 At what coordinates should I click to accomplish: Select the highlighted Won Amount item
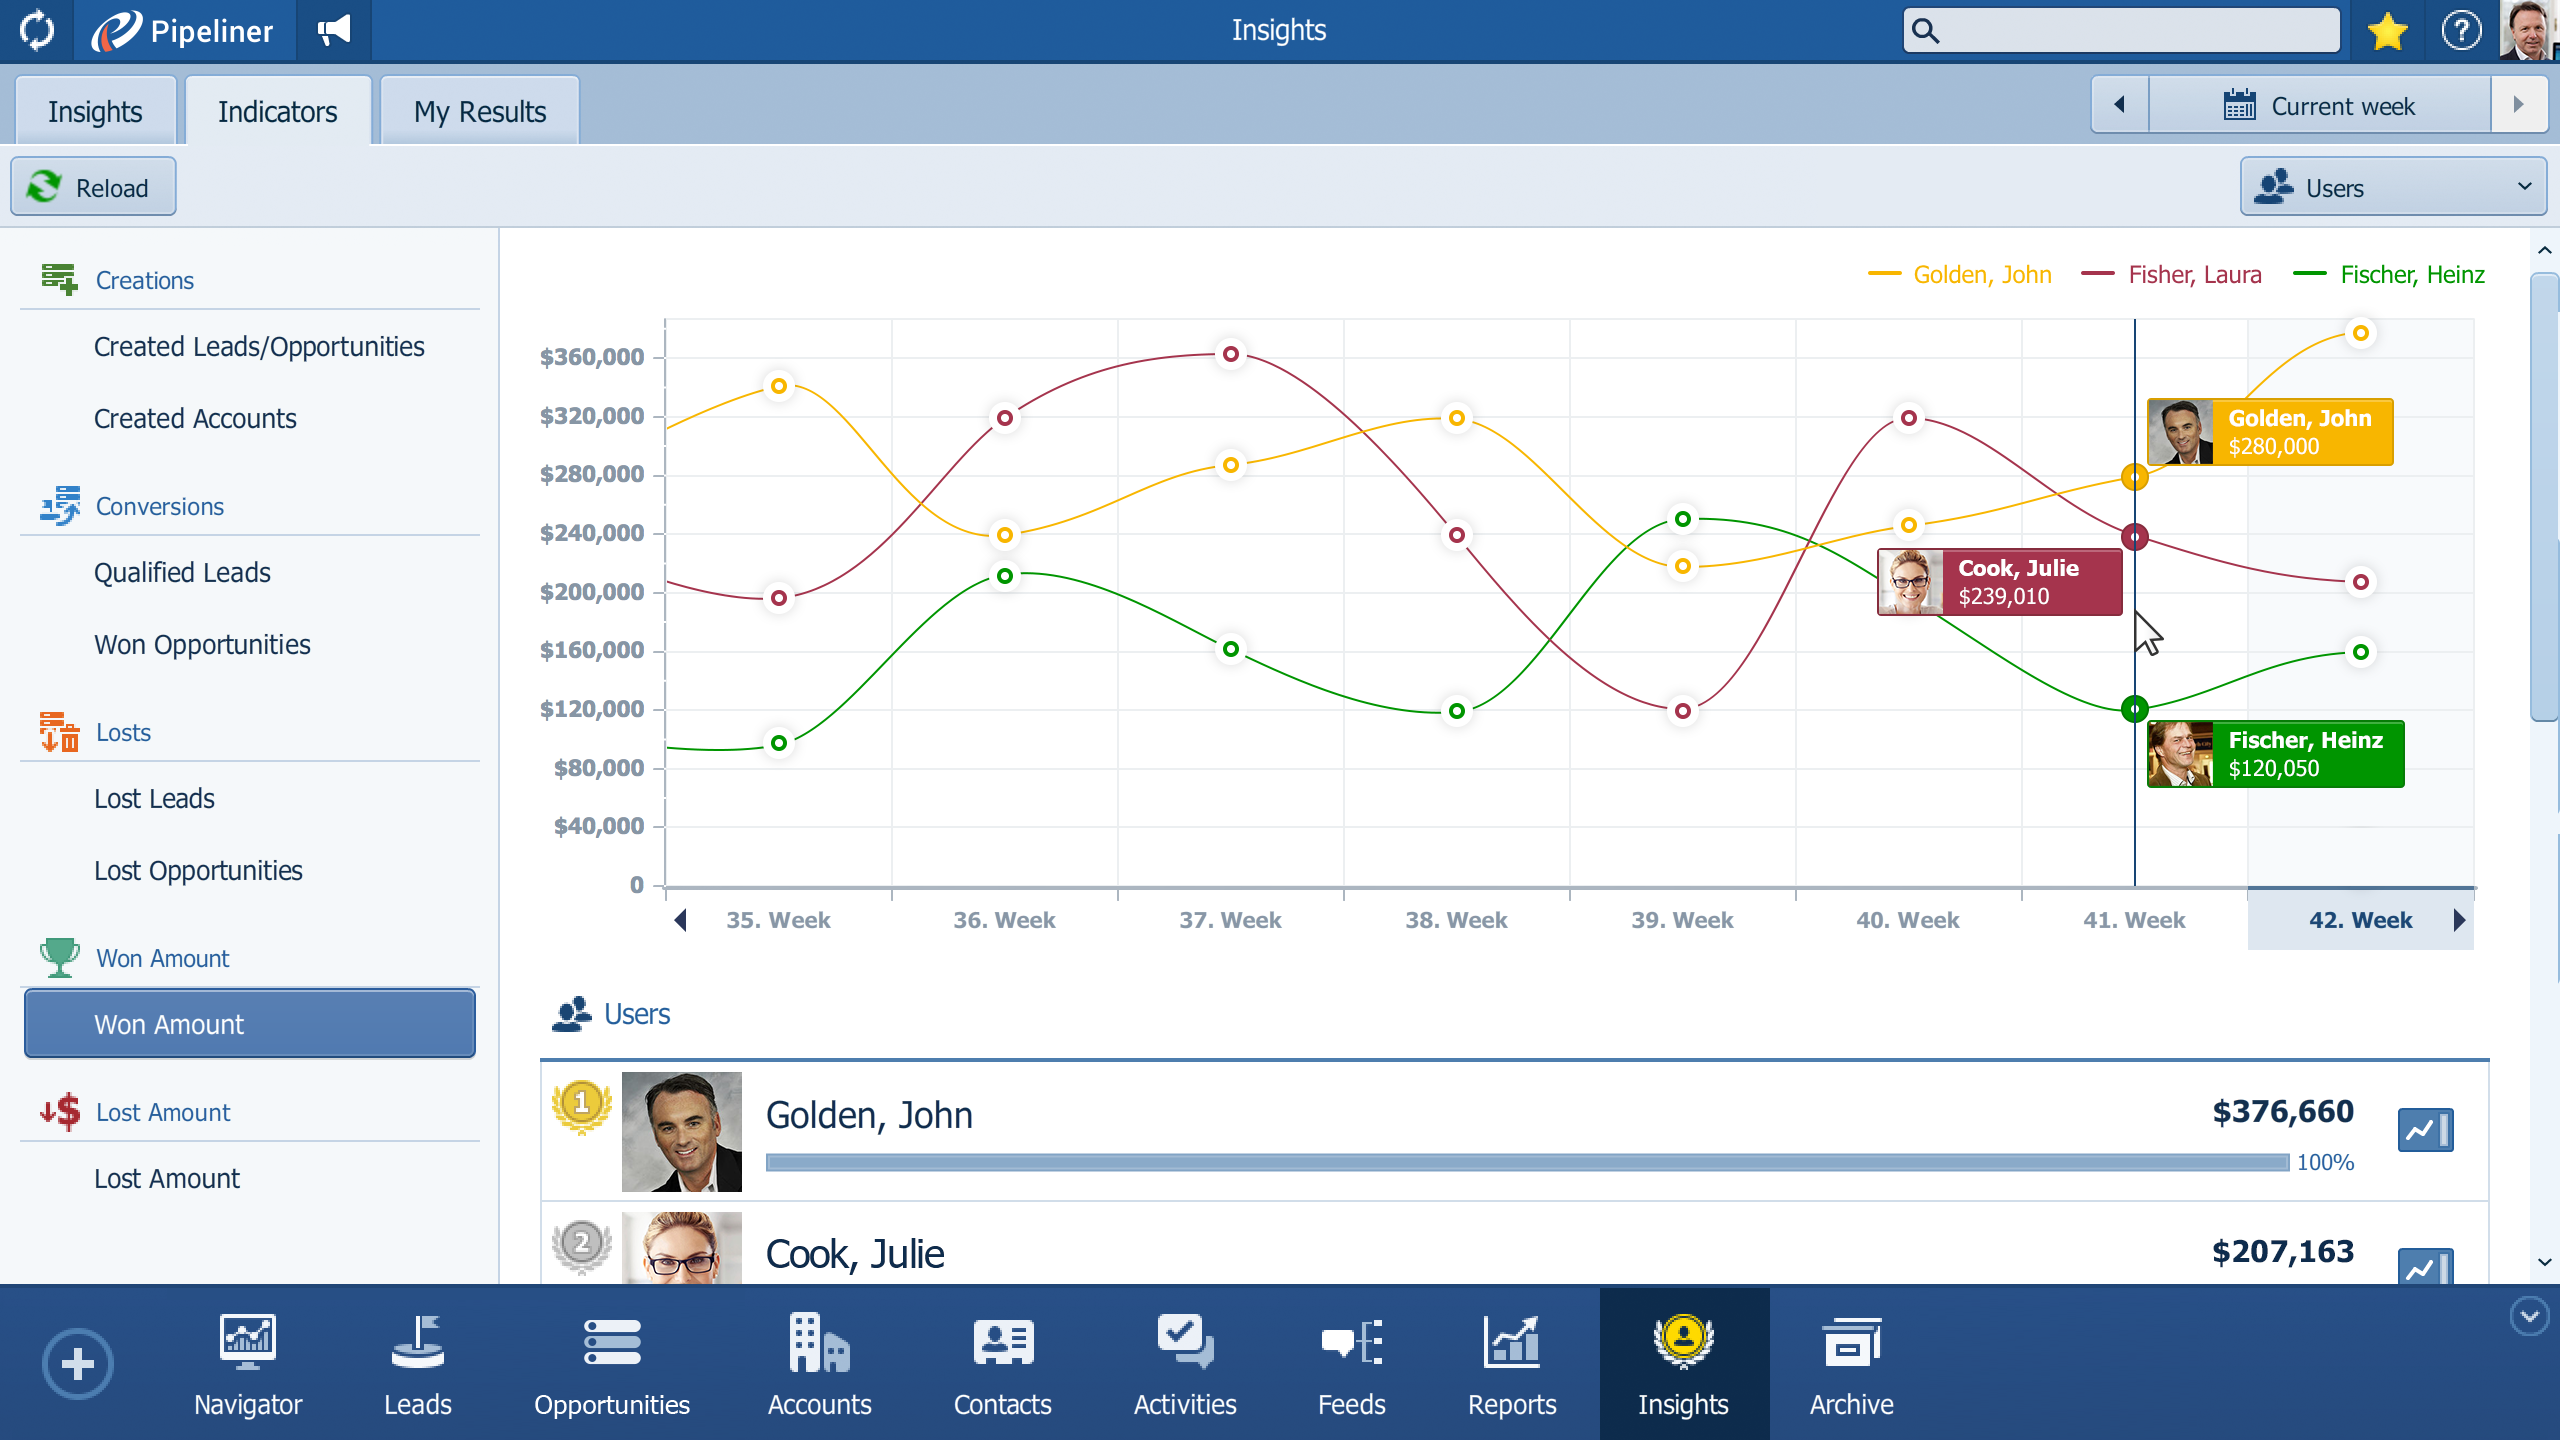coord(250,1024)
